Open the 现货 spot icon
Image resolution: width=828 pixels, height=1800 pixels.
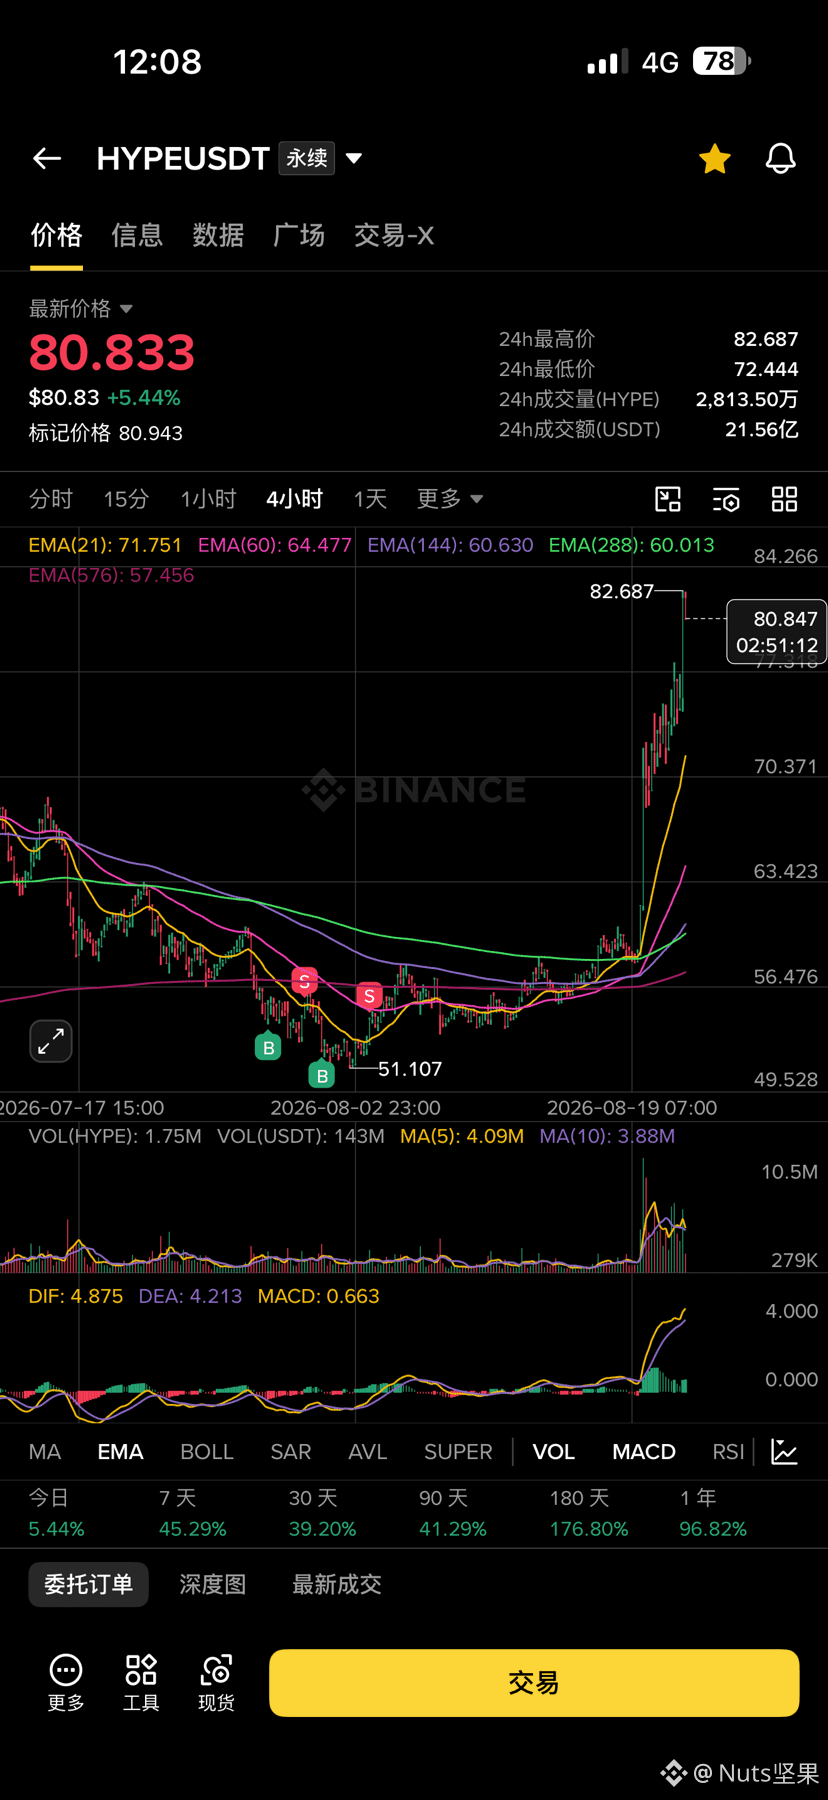[216, 1682]
